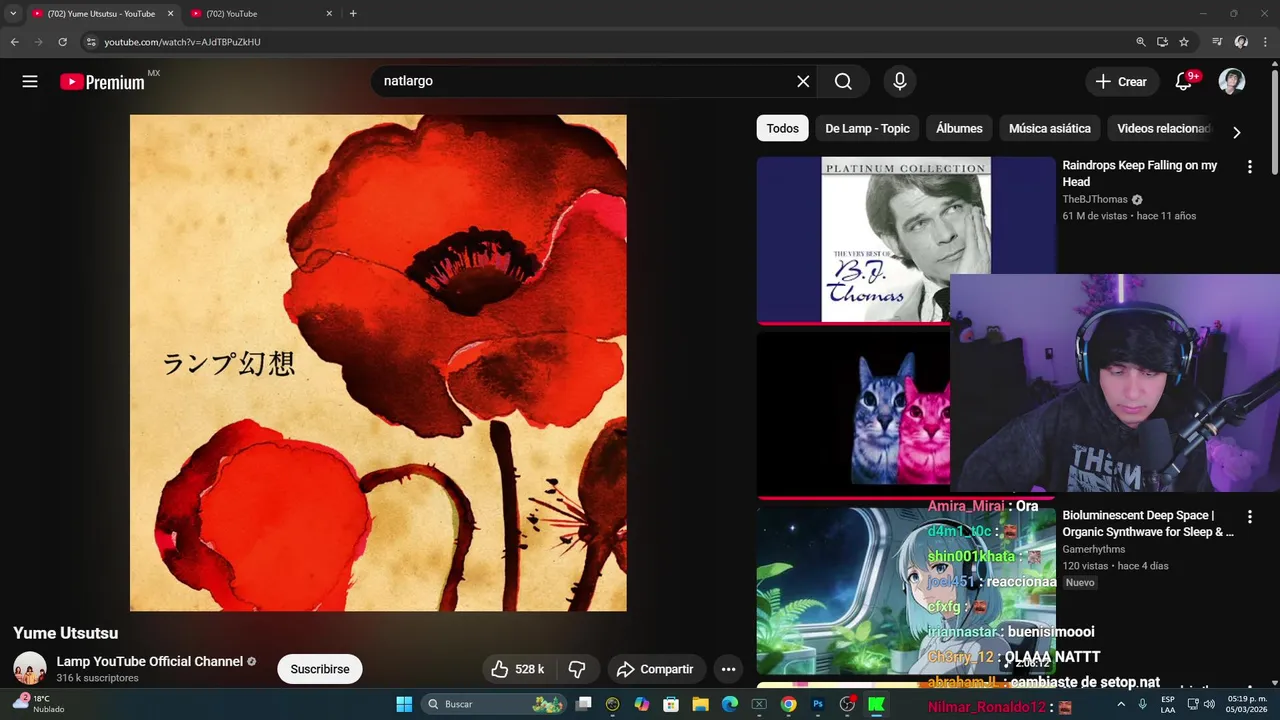Select the Álbumes filter chip
The height and width of the screenshot is (720, 1280).
pyautogui.click(x=959, y=128)
